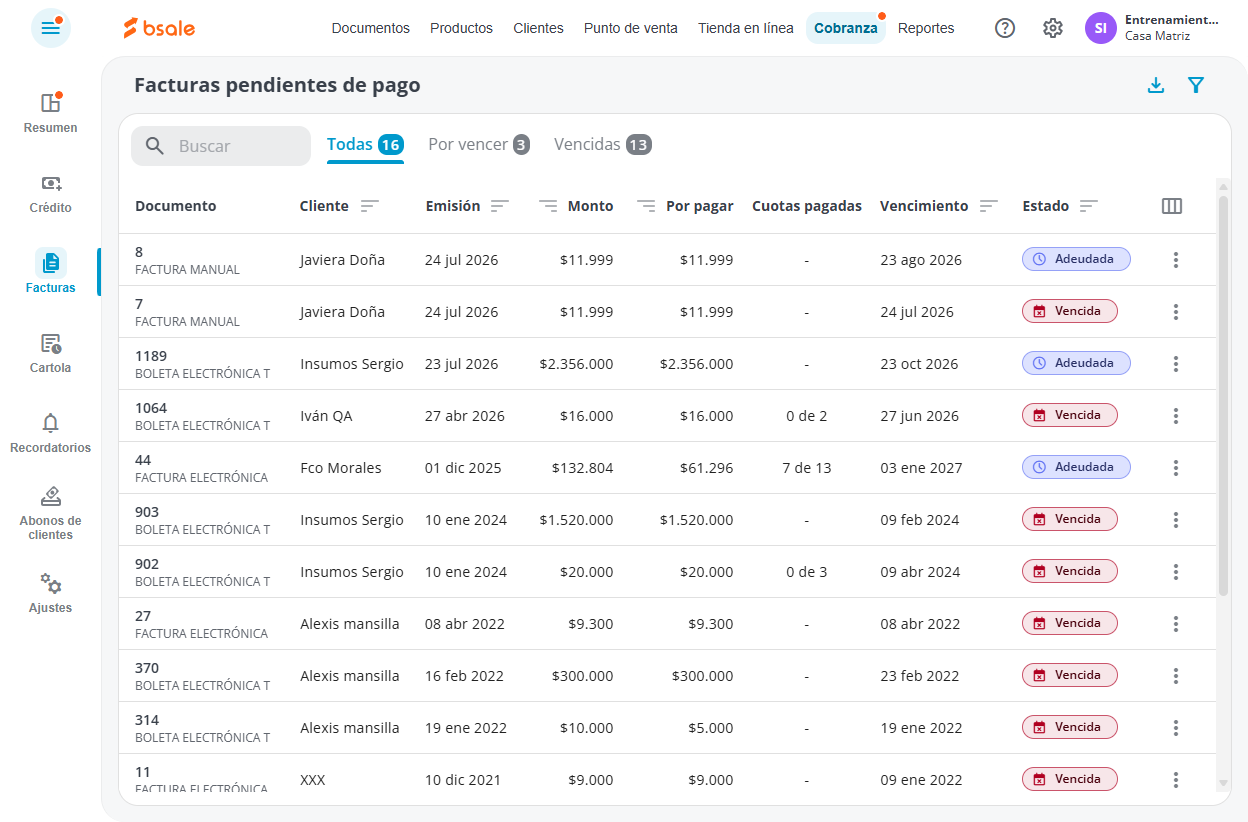Image resolution: width=1248 pixels, height=822 pixels.
Task: Sort by Por pagar column
Action: click(x=647, y=206)
